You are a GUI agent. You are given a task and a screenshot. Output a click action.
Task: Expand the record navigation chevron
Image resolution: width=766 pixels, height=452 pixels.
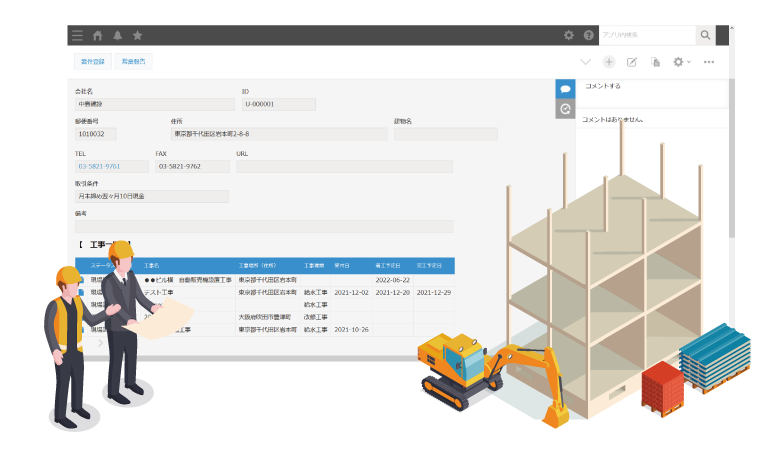pyautogui.click(x=586, y=62)
